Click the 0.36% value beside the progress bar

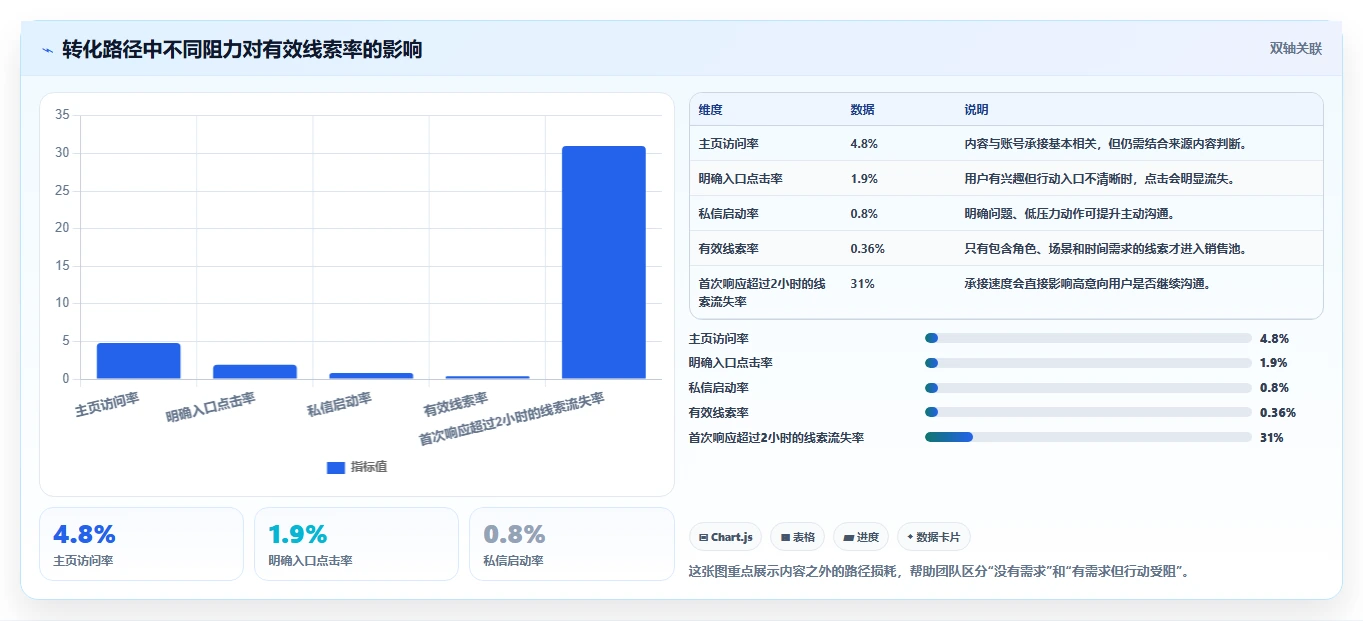point(1278,413)
